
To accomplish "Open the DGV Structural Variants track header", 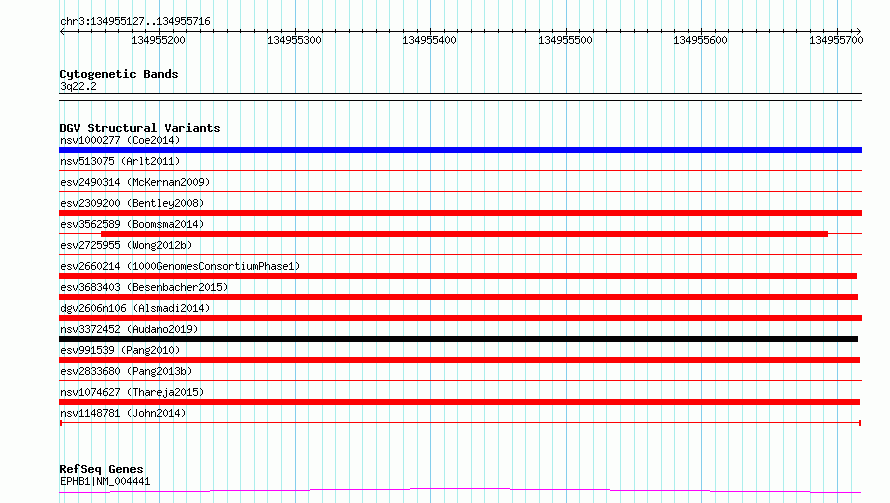I will pos(140,128).
